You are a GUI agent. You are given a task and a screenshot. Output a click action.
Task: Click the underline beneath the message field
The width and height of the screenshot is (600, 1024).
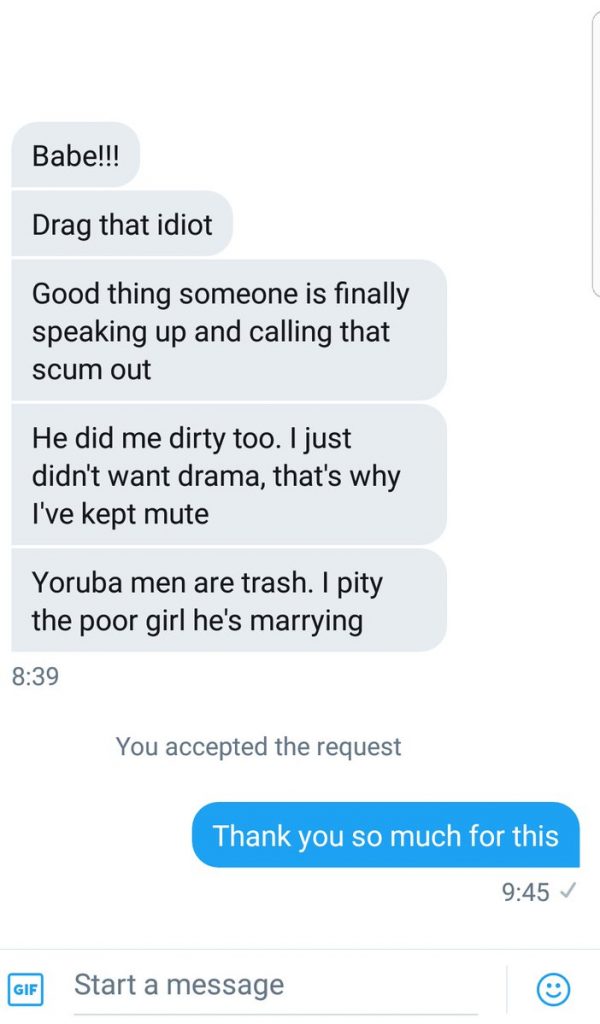coord(275,1013)
